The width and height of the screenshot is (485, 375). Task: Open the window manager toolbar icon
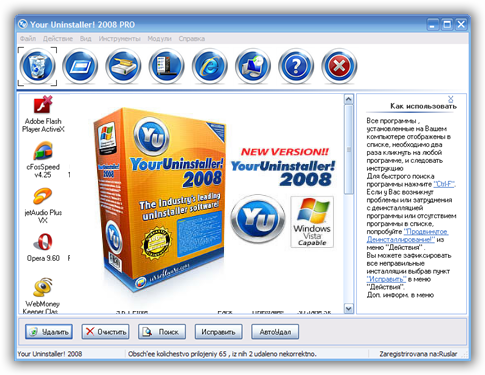pyautogui.click(x=80, y=66)
